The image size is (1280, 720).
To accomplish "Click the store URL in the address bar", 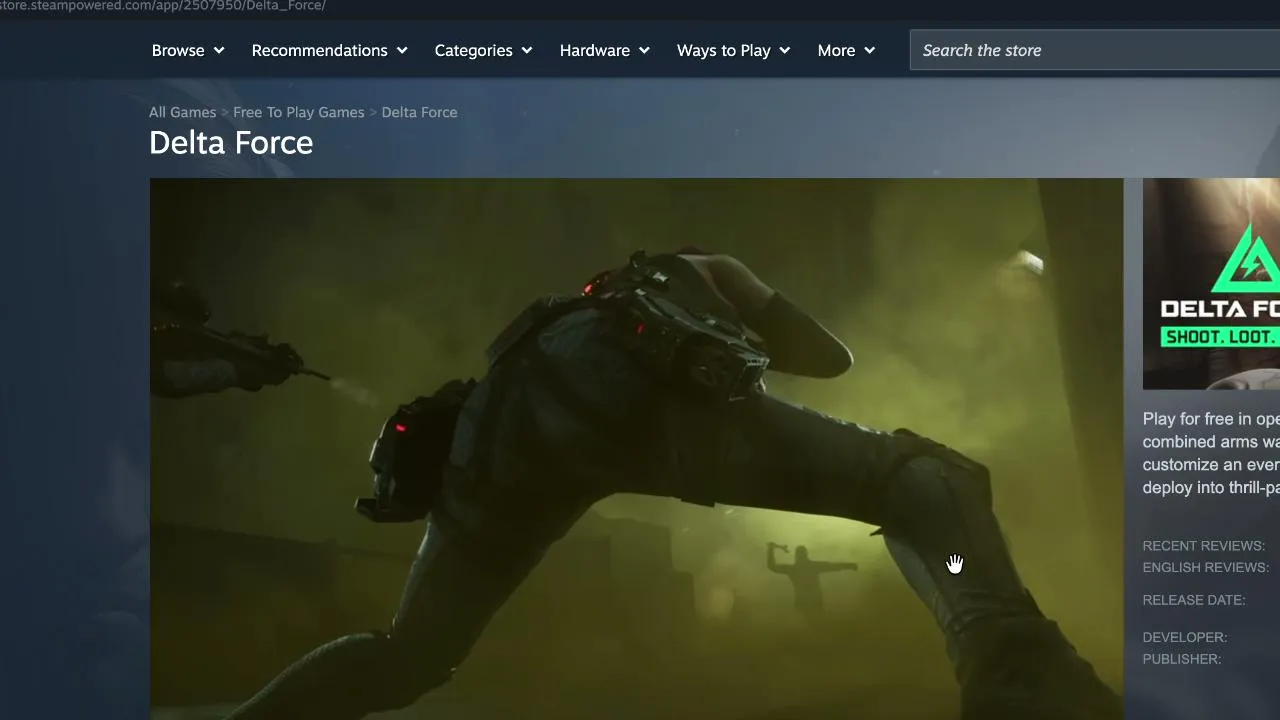I will 163,6.
